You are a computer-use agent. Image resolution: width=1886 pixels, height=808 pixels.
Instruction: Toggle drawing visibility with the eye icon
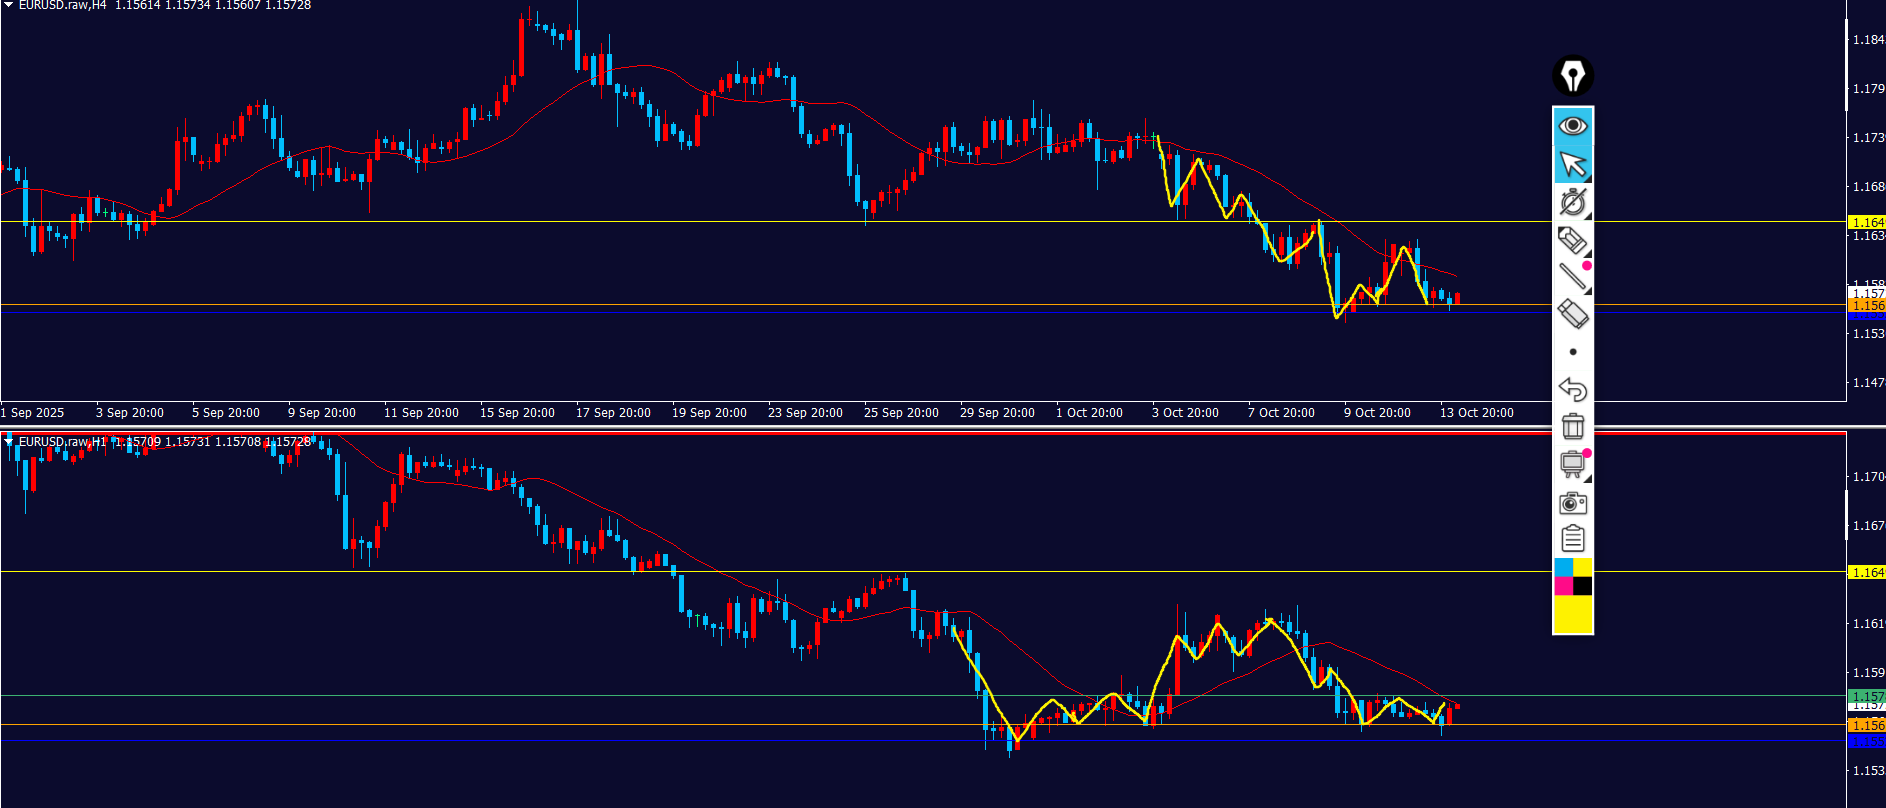point(1572,126)
